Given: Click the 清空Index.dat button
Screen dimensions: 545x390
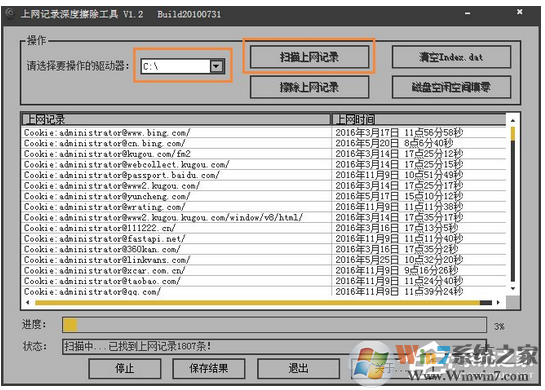Looking at the screenshot, I should click(451, 57).
